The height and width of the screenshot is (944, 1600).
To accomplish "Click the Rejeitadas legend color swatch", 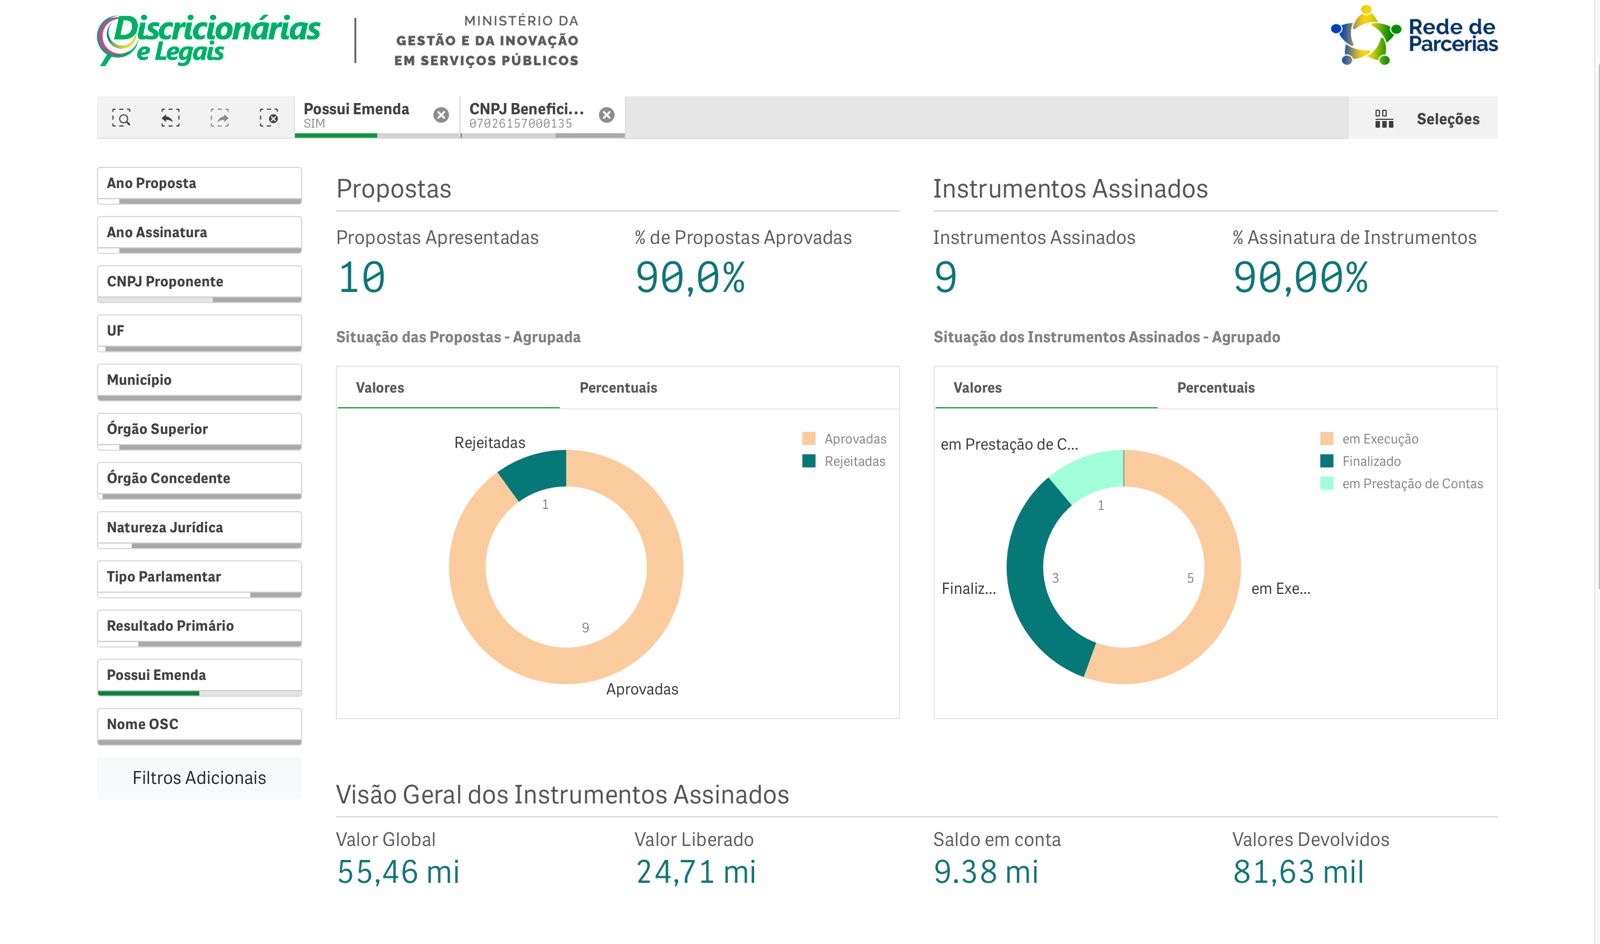I will [809, 461].
